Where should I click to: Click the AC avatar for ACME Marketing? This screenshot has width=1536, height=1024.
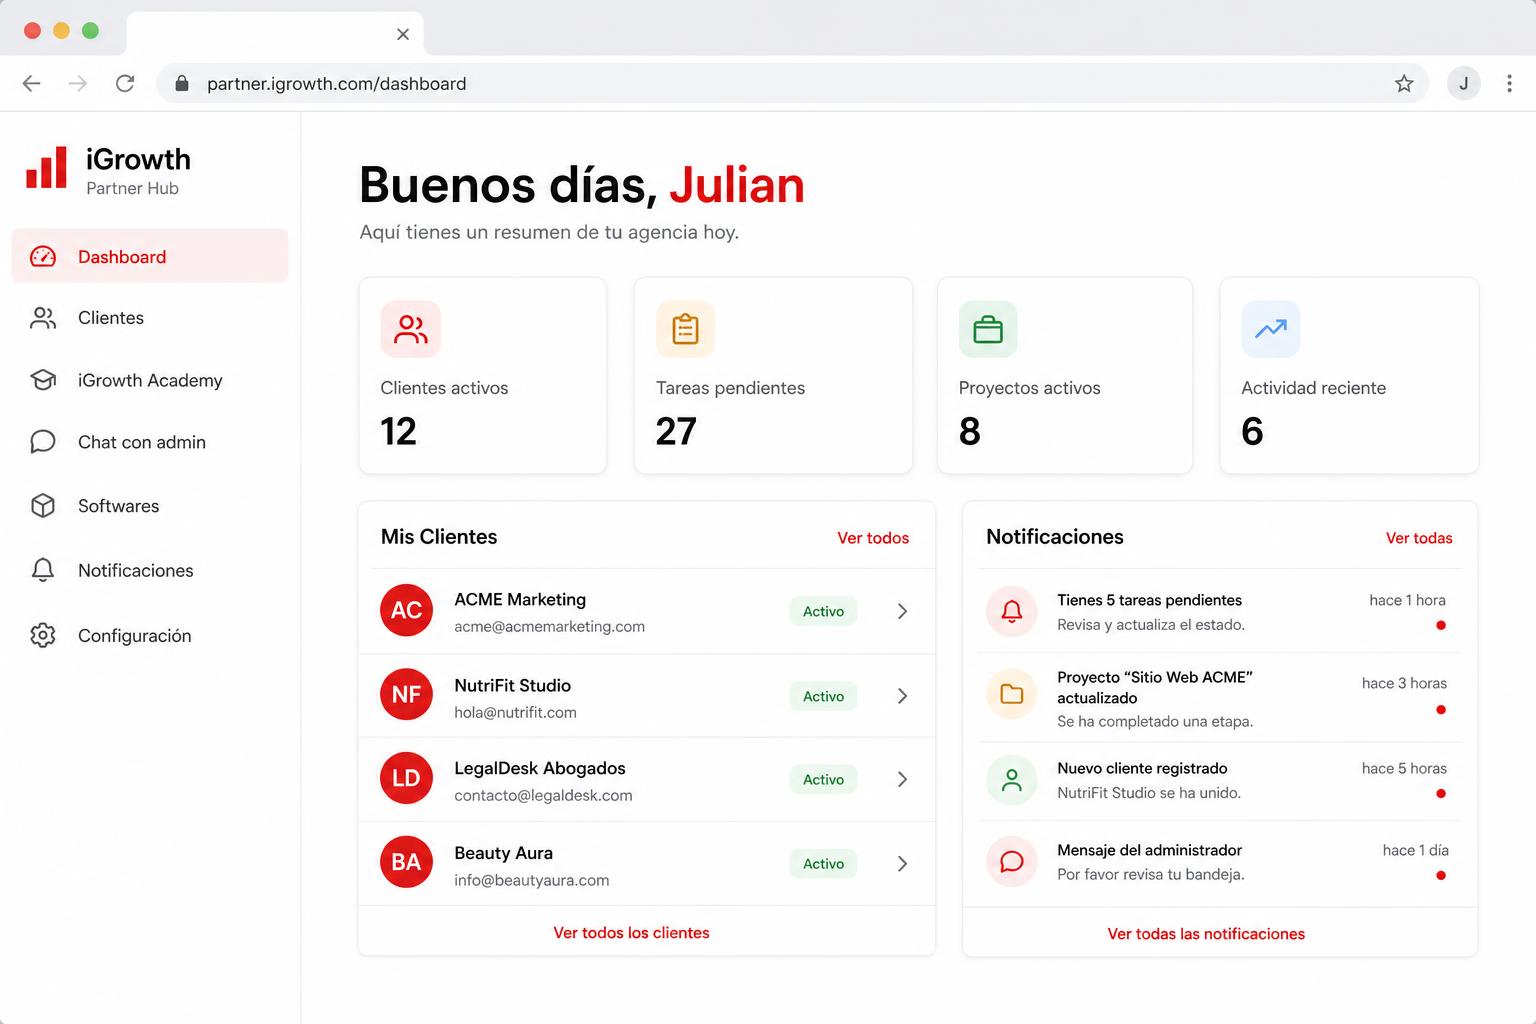[x=406, y=610]
